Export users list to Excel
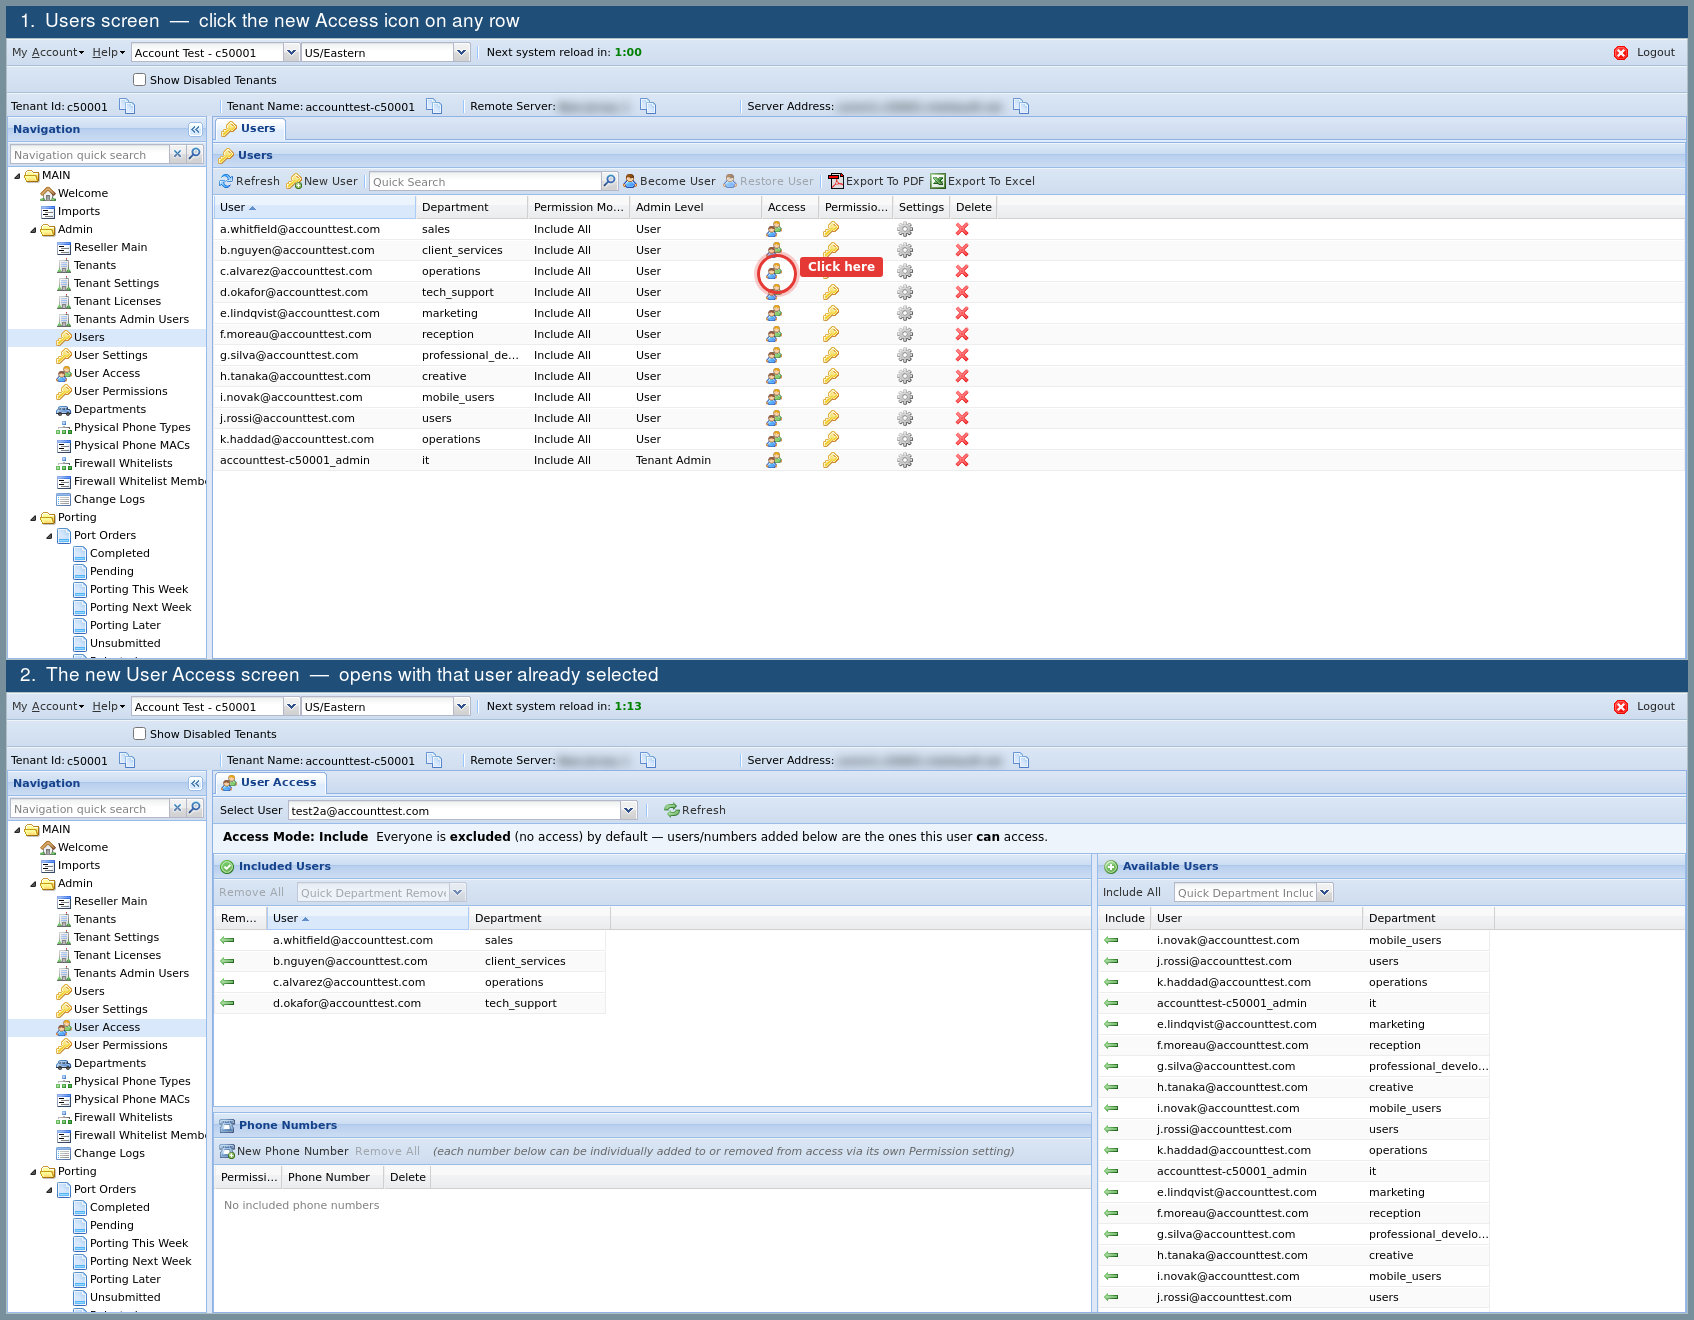The width and height of the screenshot is (1694, 1320). pos(983,181)
